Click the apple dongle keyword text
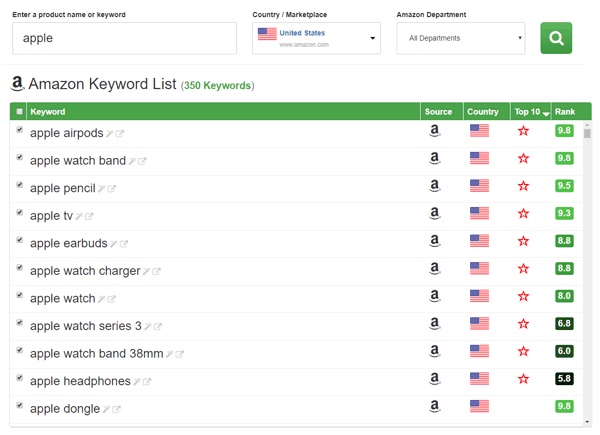This screenshot has height=435, width=600. point(65,409)
